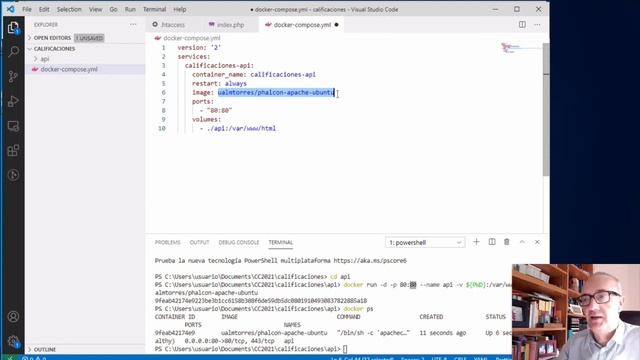This screenshot has width=640, height=360.
Task: Click the selected 'ualmtorres/phalcon-apache-ubuntu' text
Action: (x=276, y=93)
